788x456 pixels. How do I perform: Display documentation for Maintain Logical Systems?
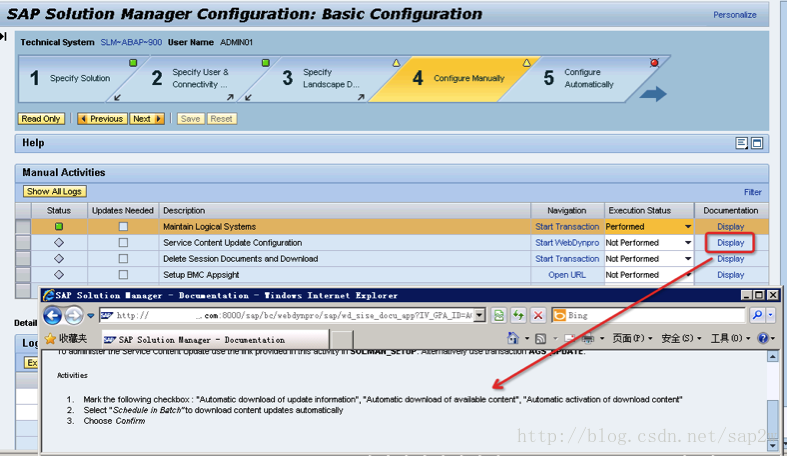[x=731, y=227]
